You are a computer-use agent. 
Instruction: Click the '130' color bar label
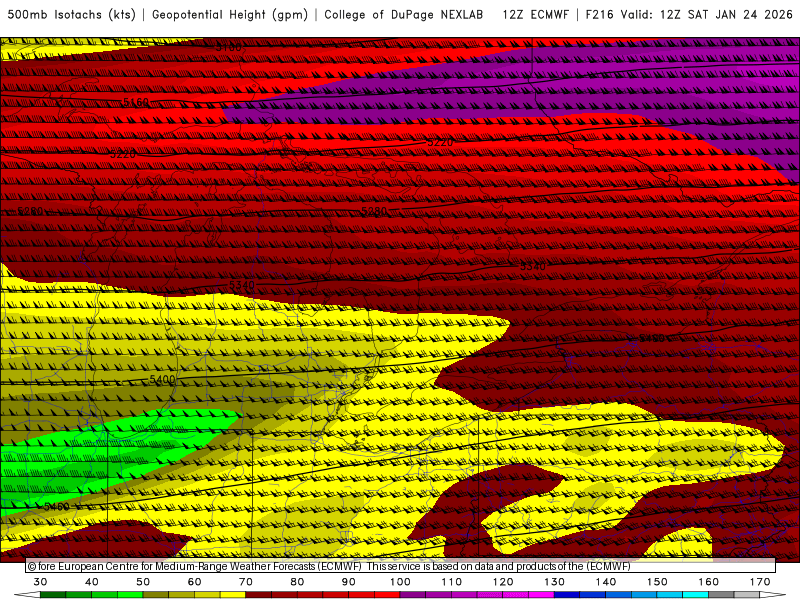(554, 582)
